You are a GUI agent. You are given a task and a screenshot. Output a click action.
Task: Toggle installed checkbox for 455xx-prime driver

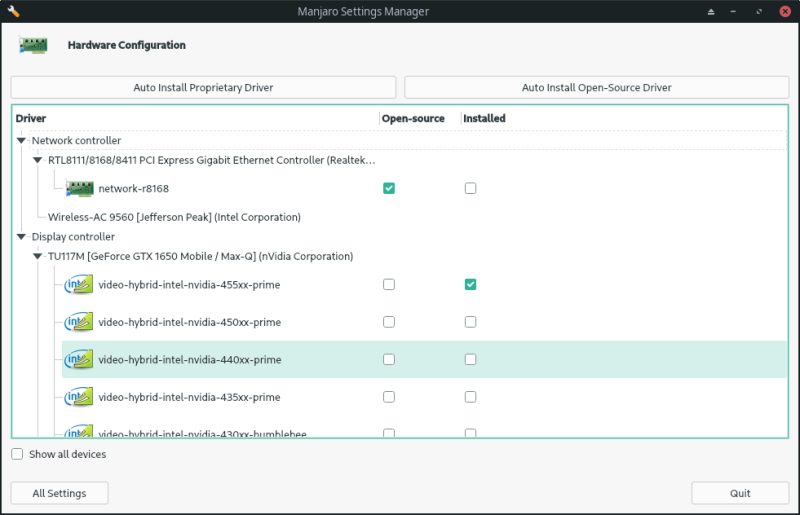point(470,284)
